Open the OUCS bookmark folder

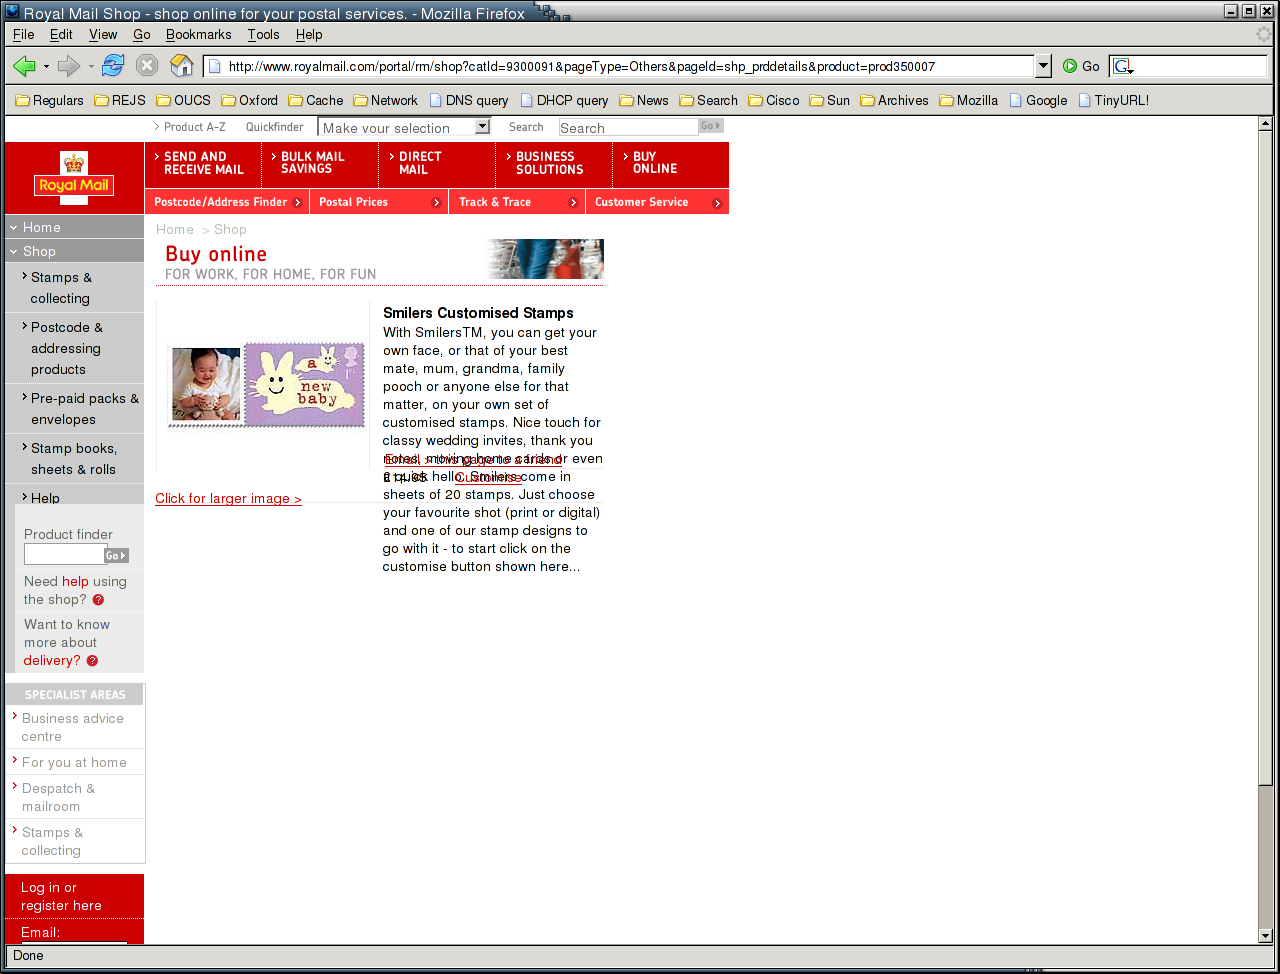(183, 101)
